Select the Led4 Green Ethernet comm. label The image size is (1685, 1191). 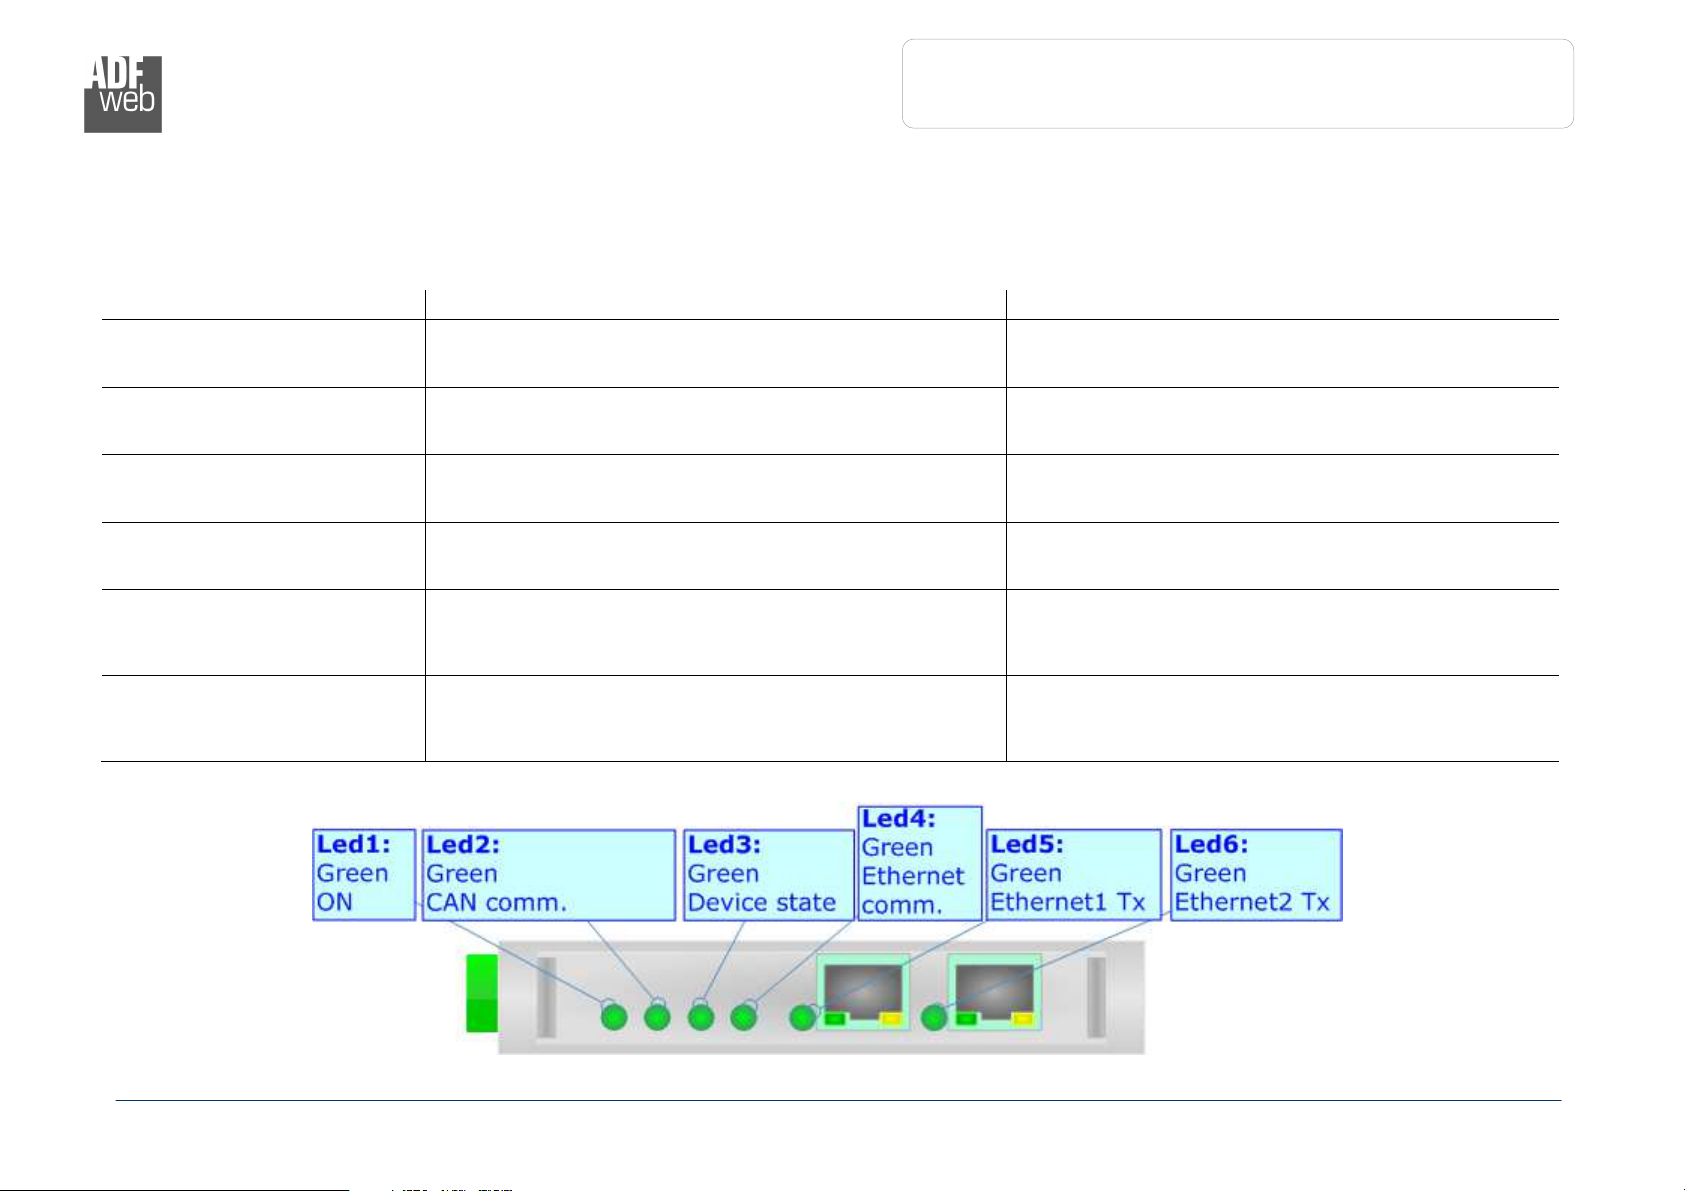(920, 863)
